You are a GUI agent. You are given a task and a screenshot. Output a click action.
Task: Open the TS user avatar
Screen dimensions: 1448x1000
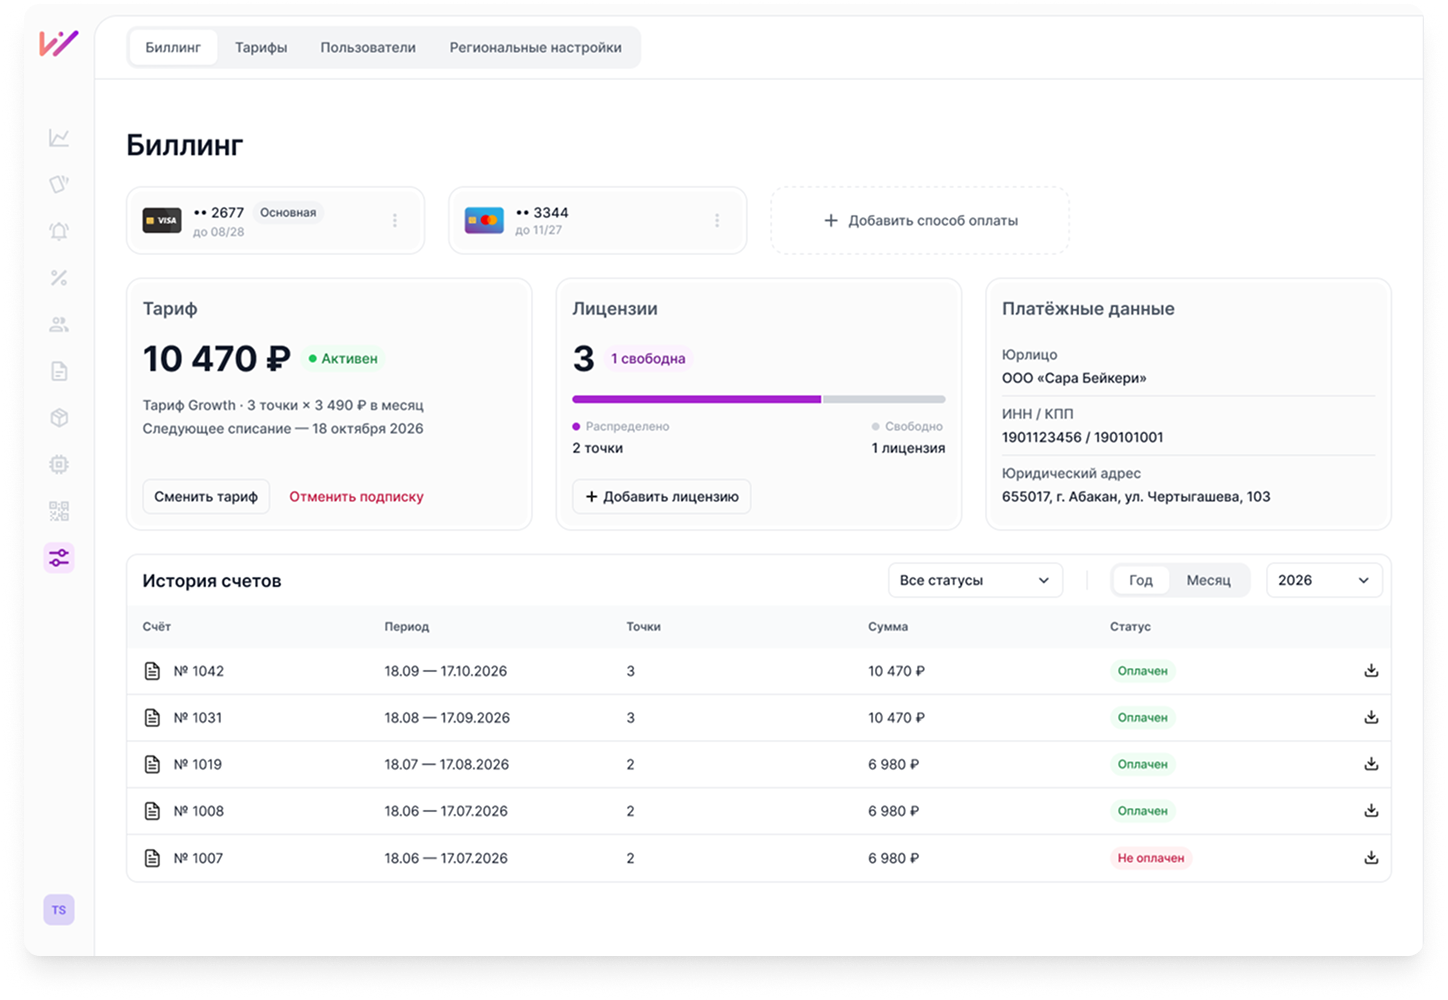tap(59, 910)
